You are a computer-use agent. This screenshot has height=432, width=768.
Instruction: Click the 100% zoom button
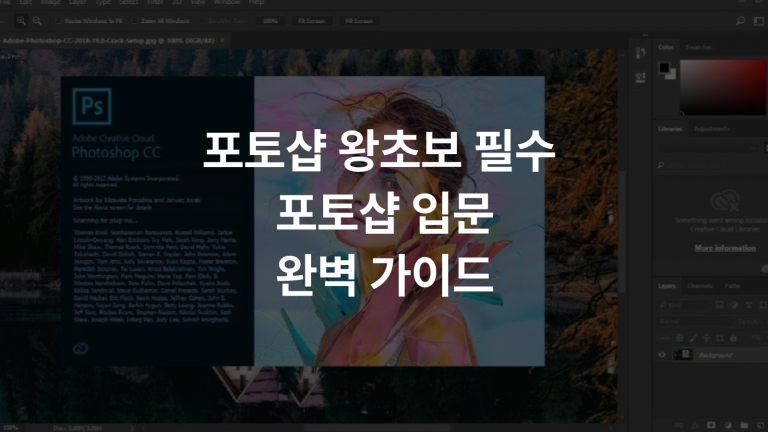click(270, 21)
